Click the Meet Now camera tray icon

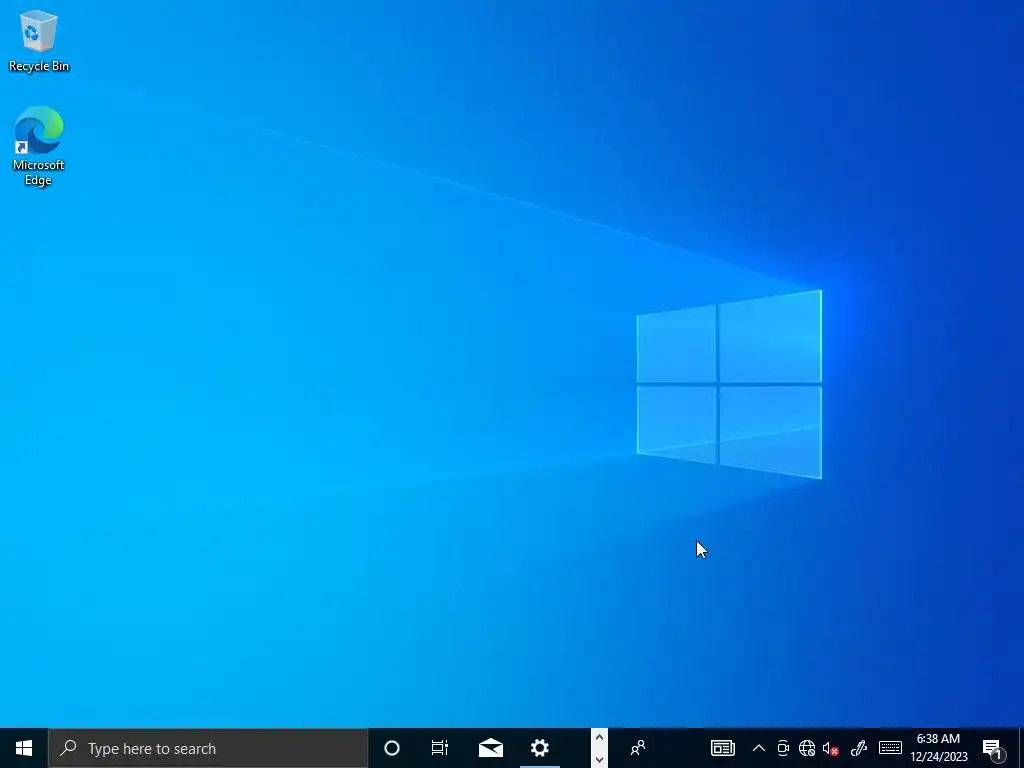click(x=782, y=748)
